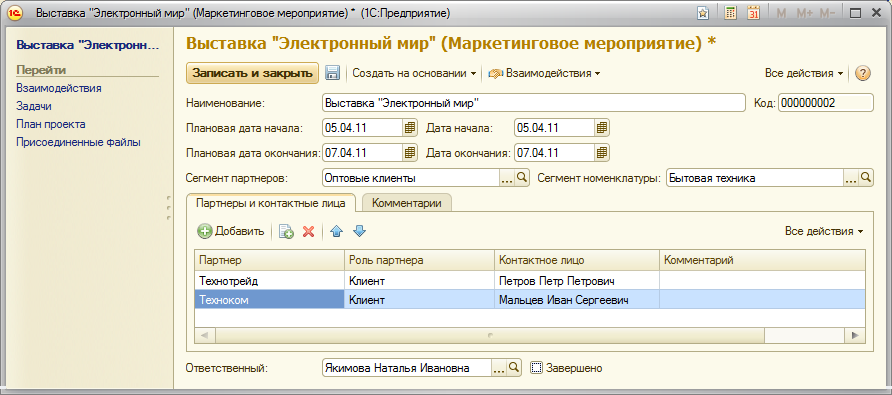Image resolution: width=892 pixels, height=395 pixels.
Task: Click Контактное лицо column header
Action: coord(577,260)
